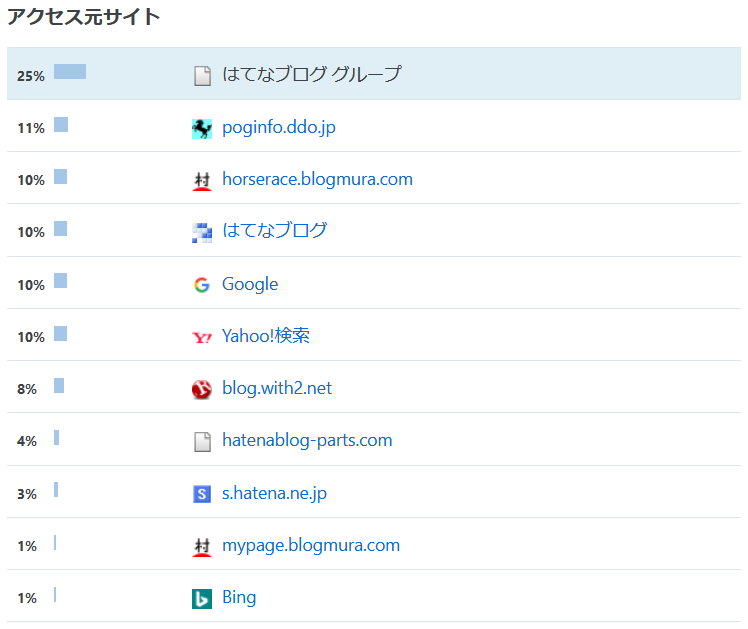Open the Google referrer link
The image size is (748, 629).
tap(250, 284)
